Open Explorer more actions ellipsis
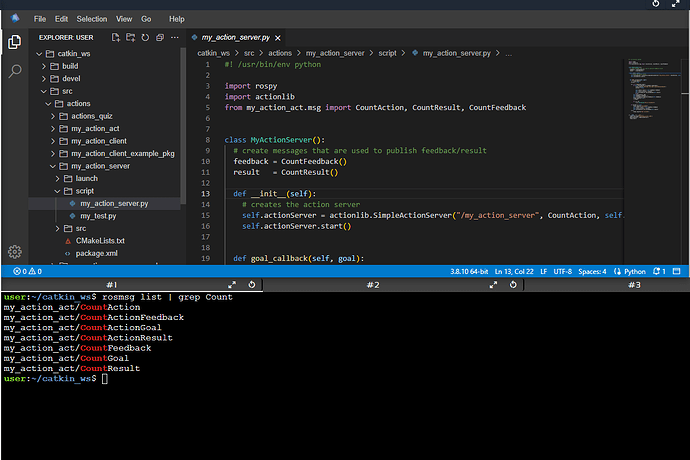The image size is (690, 460). [175, 37]
